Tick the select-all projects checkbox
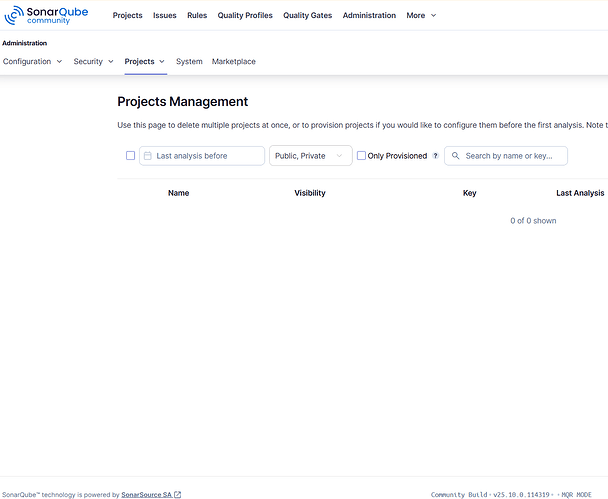The image size is (608, 499). pyautogui.click(x=131, y=155)
